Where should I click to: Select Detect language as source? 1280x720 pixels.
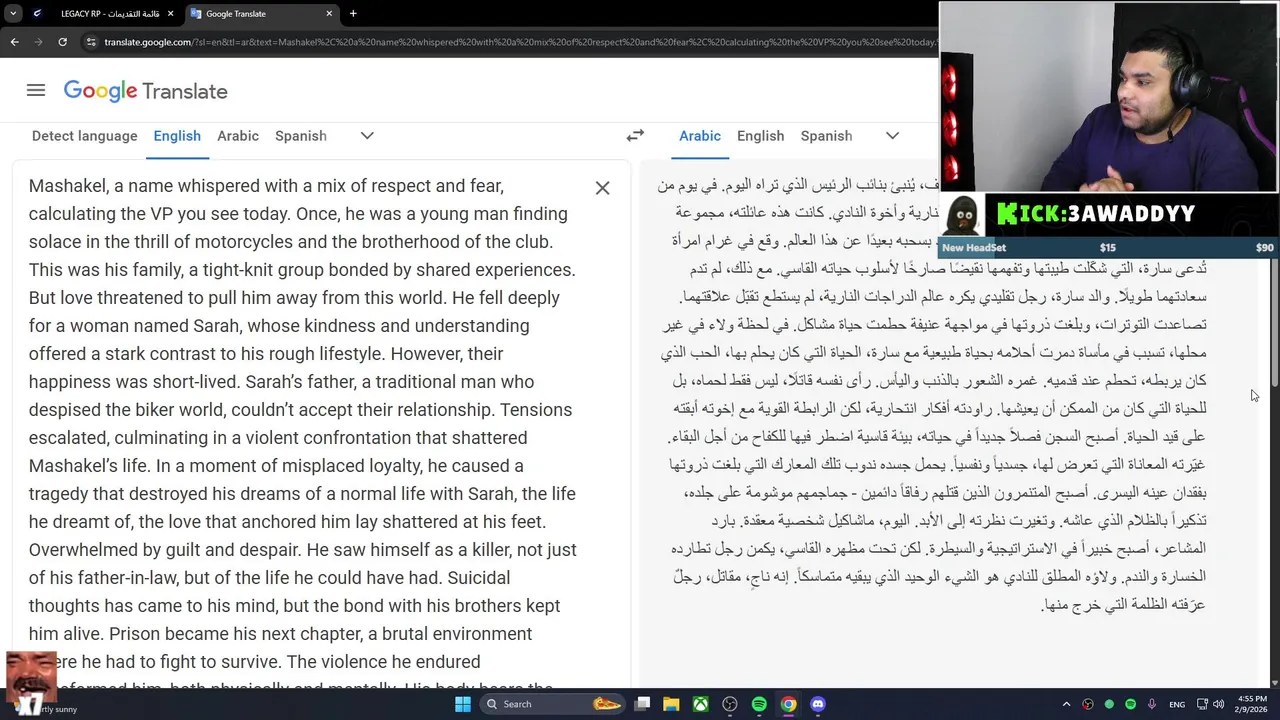pyautogui.click(x=84, y=136)
